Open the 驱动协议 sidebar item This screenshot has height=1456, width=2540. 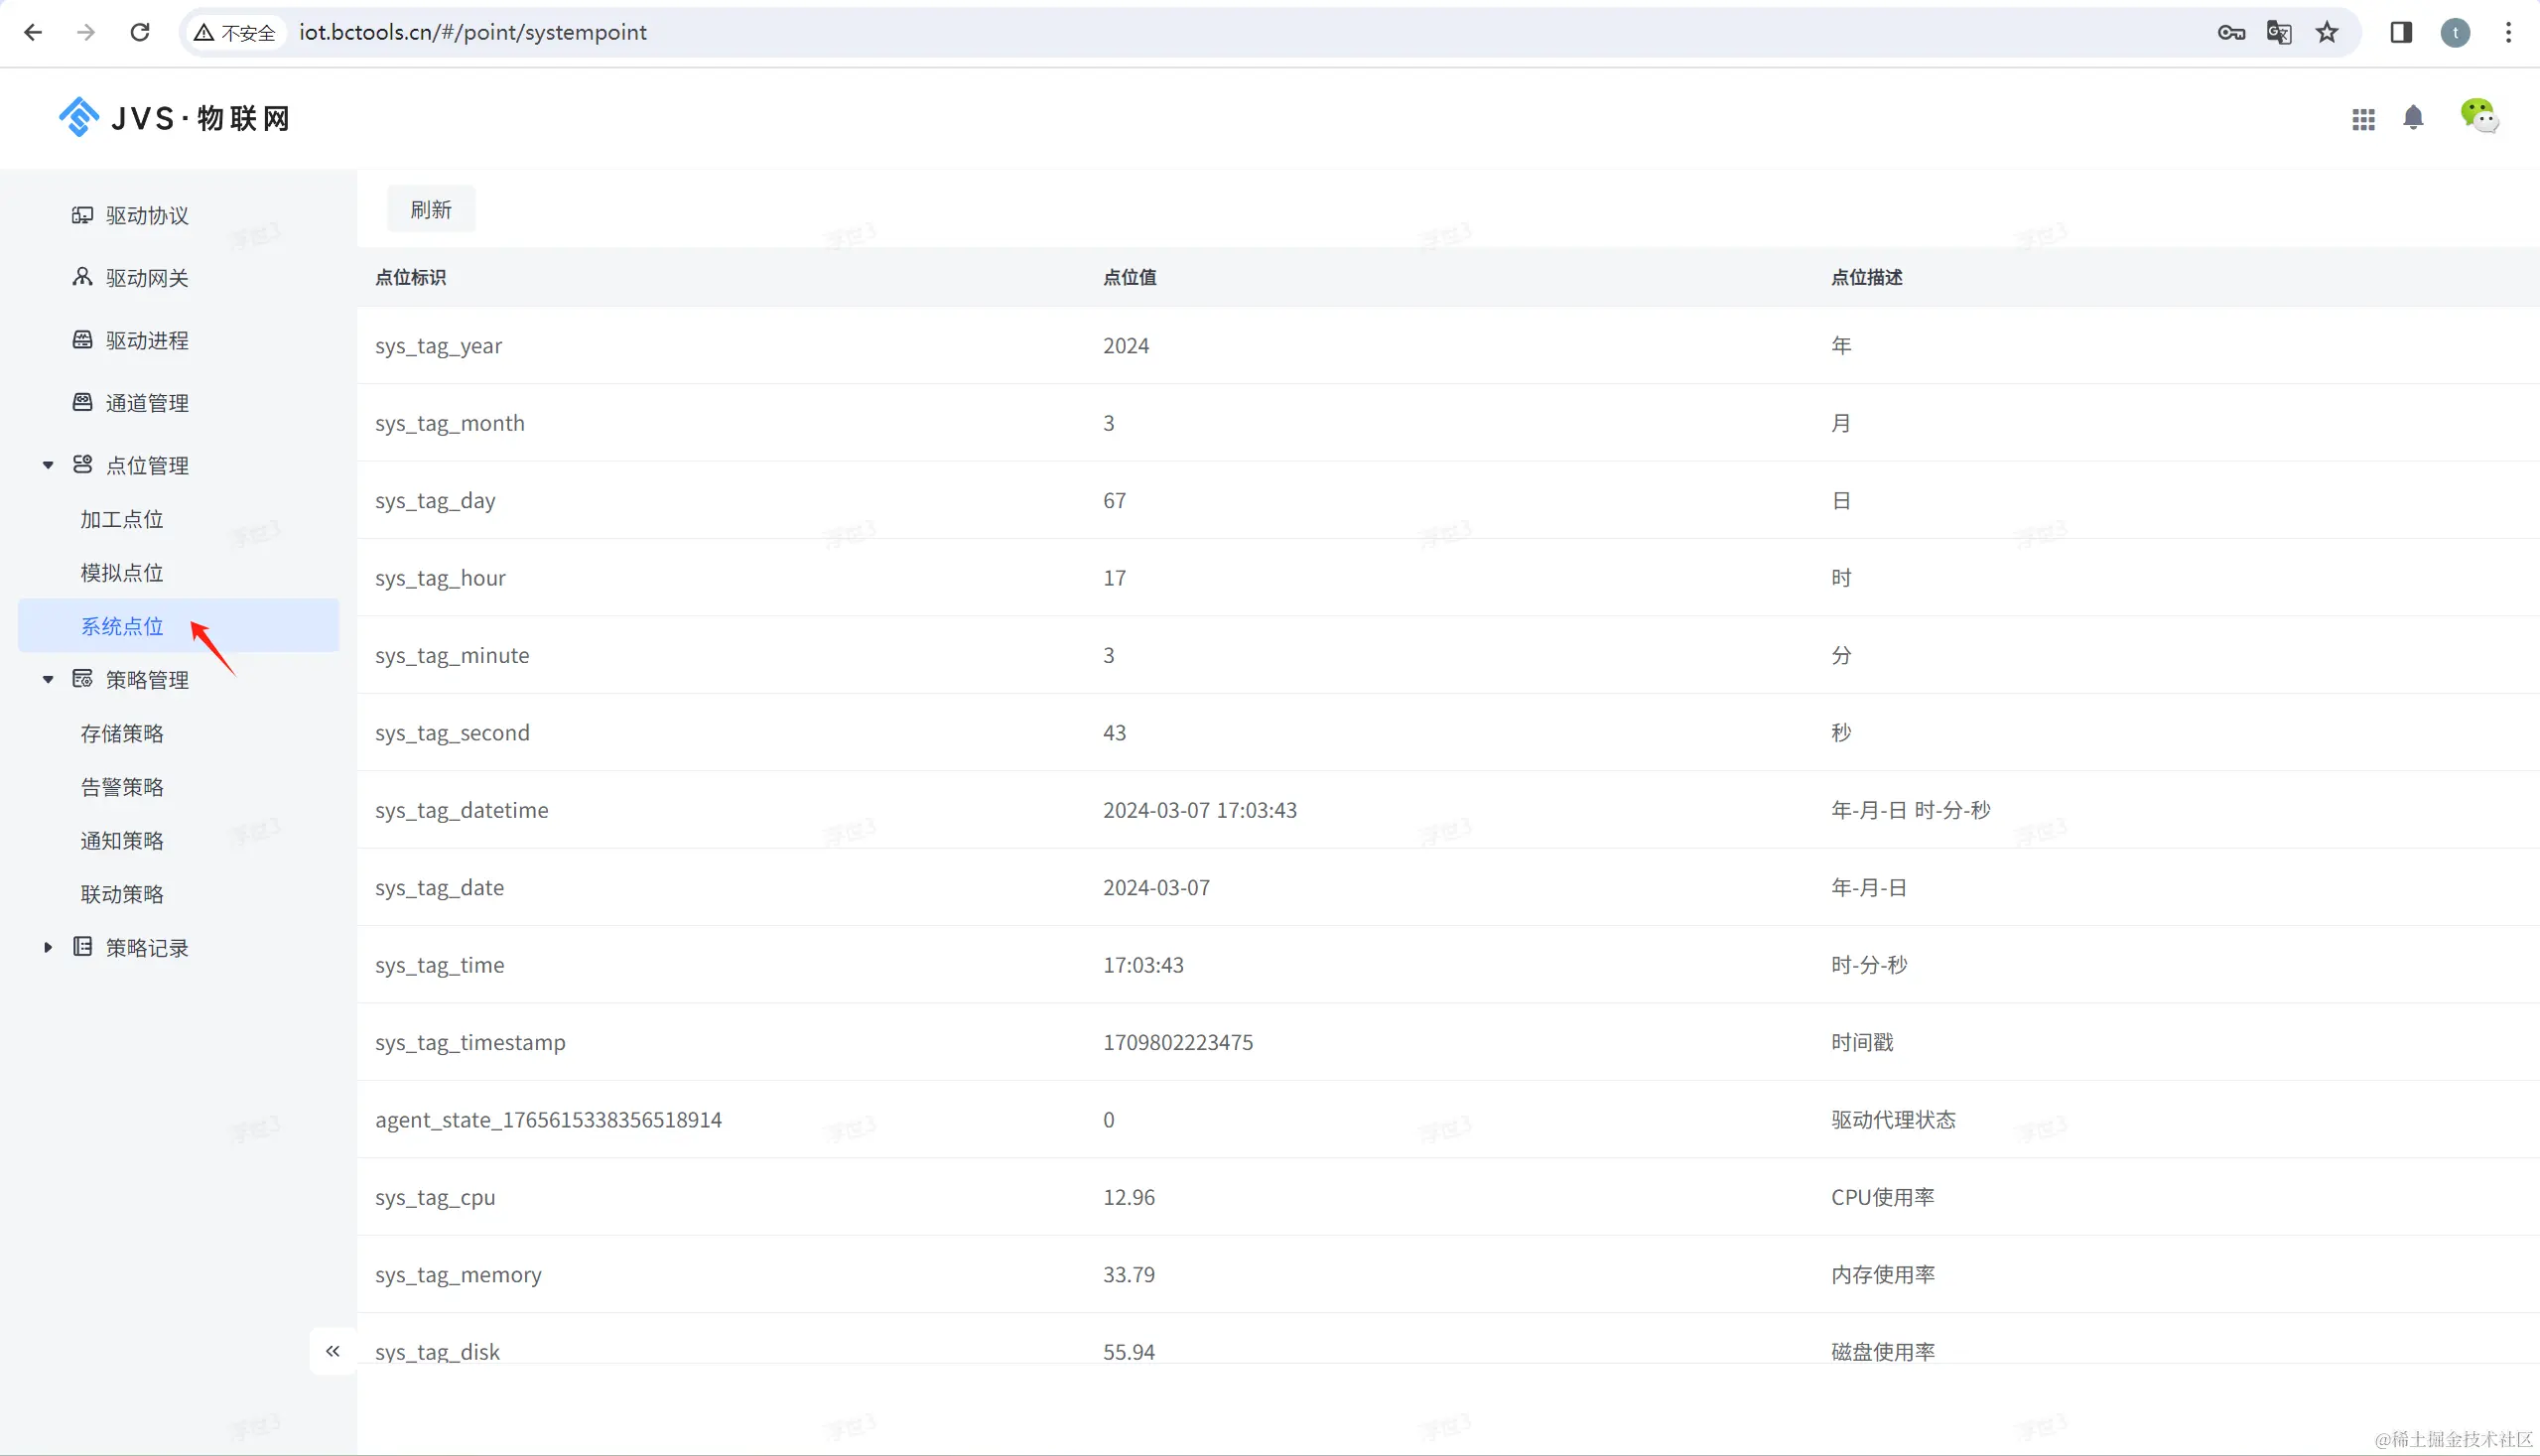[x=147, y=216]
